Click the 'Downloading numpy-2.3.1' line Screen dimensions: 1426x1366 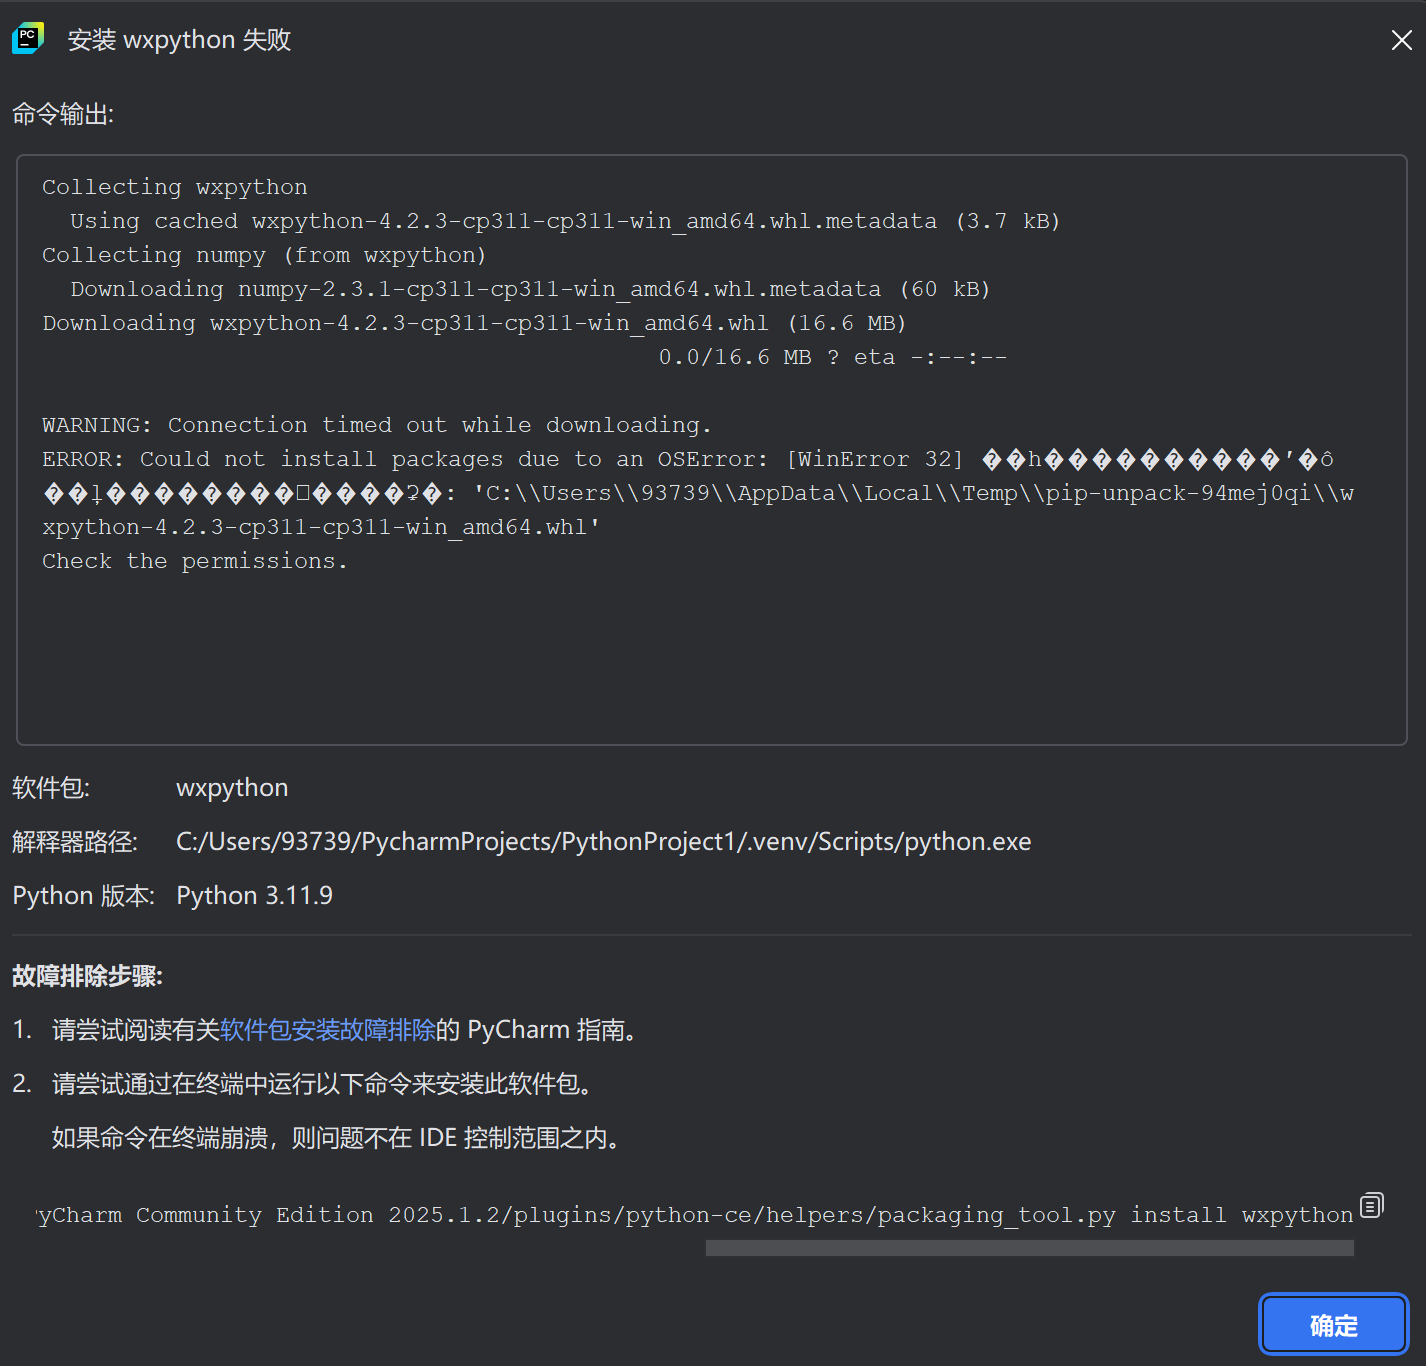tap(530, 289)
